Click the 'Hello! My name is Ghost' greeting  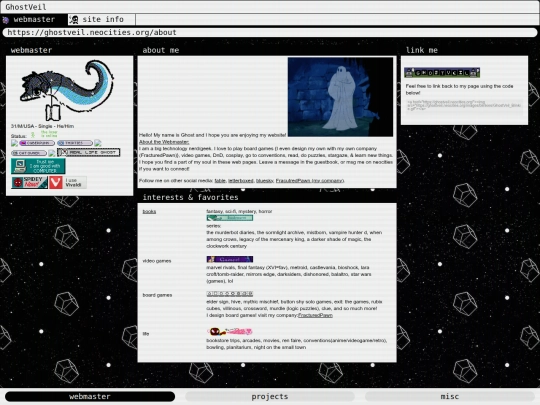pos(212,135)
